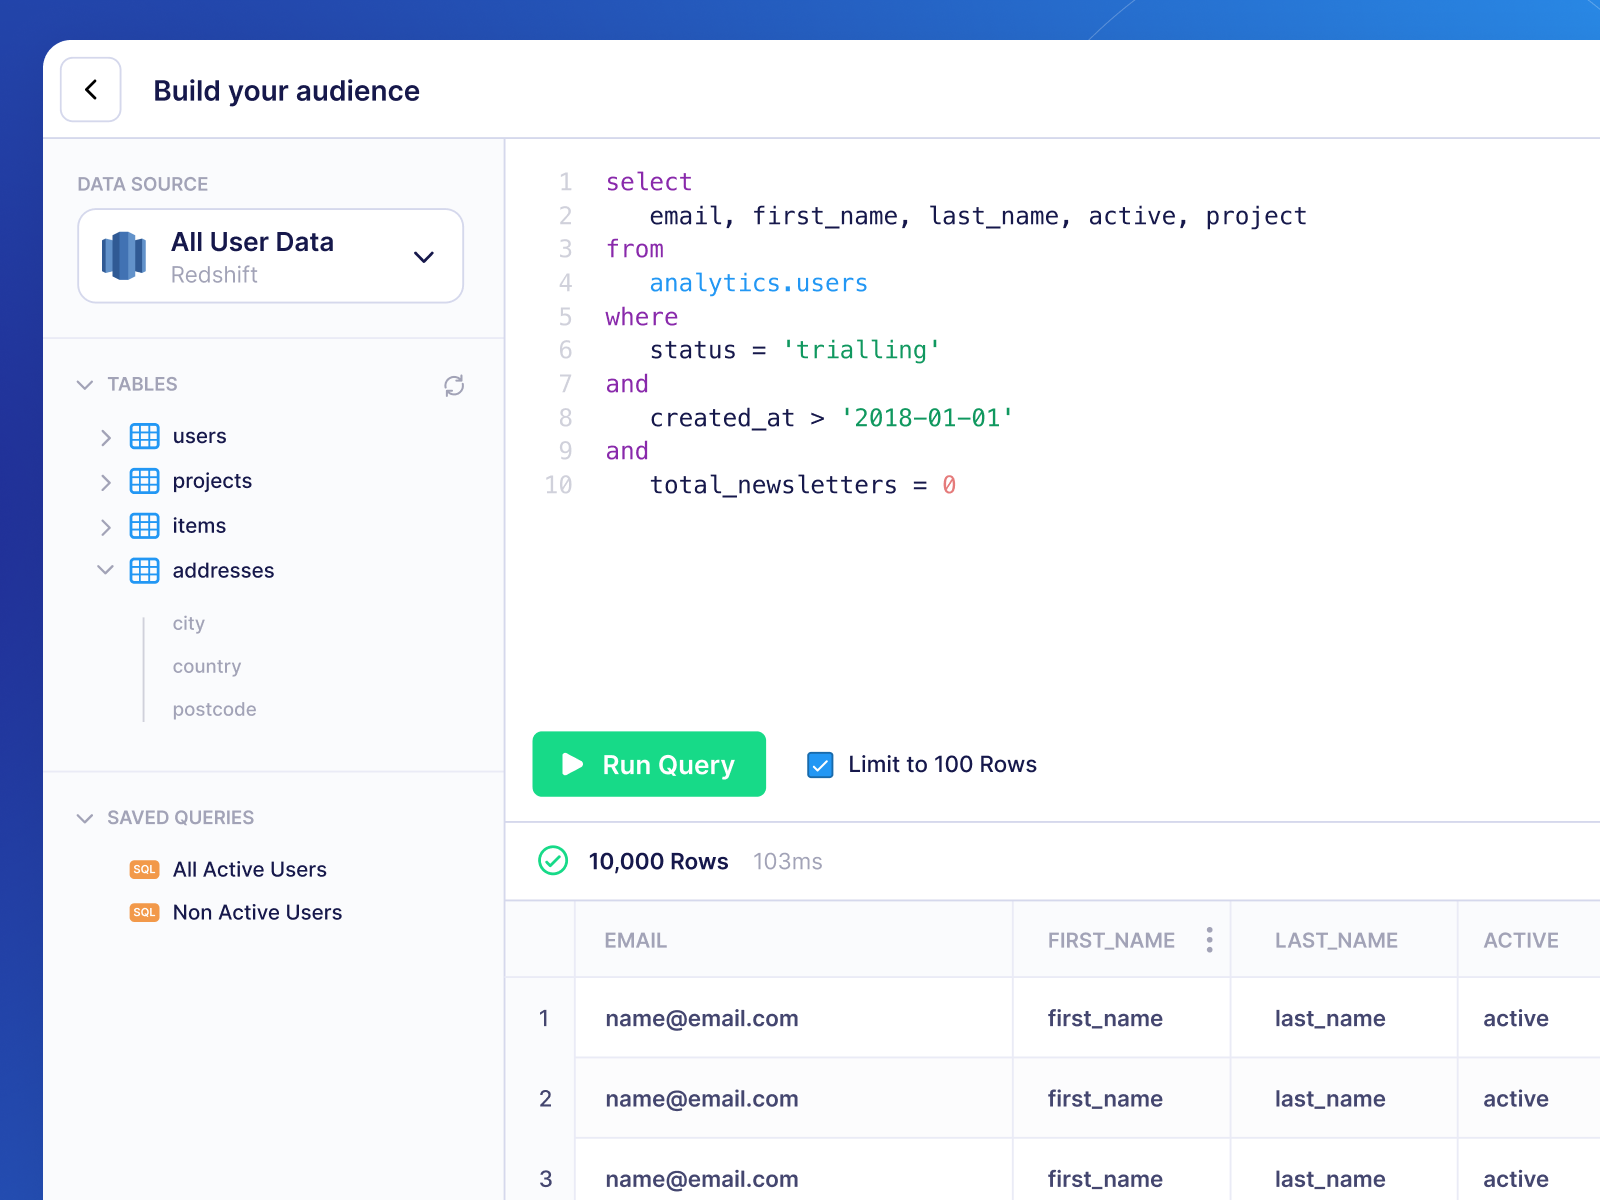The image size is (1600, 1200).
Task: Collapse the addresses table columns
Action: tap(105, 570)
